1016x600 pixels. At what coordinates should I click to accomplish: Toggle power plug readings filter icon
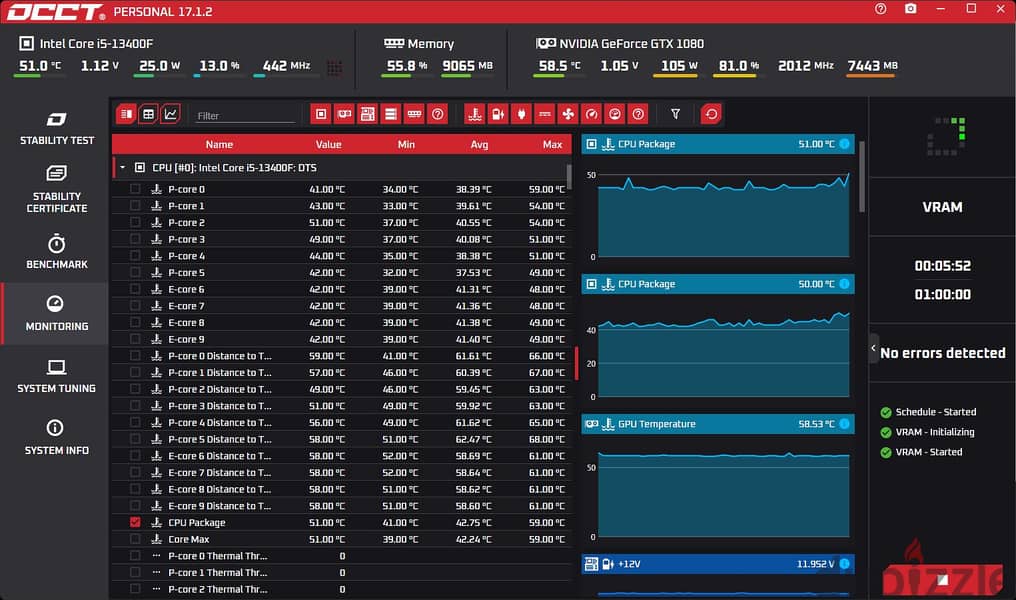[522, 114]
